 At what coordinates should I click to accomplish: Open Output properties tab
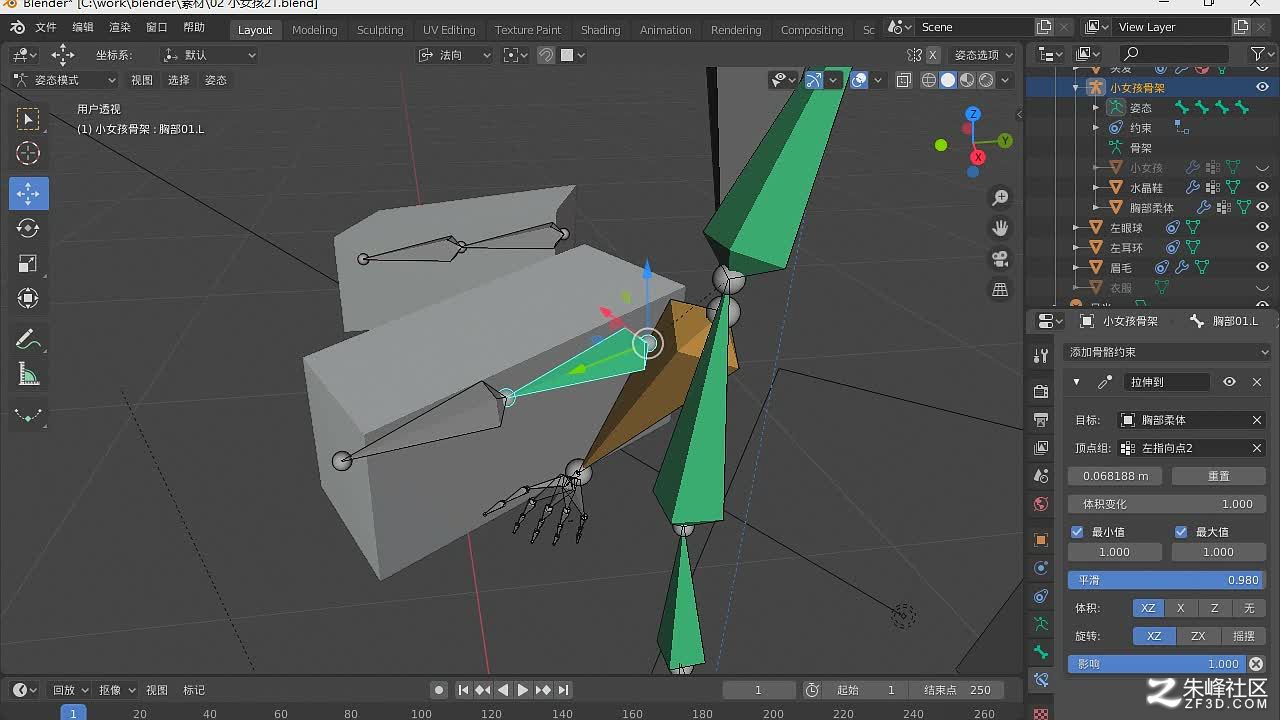[1041, 419]
